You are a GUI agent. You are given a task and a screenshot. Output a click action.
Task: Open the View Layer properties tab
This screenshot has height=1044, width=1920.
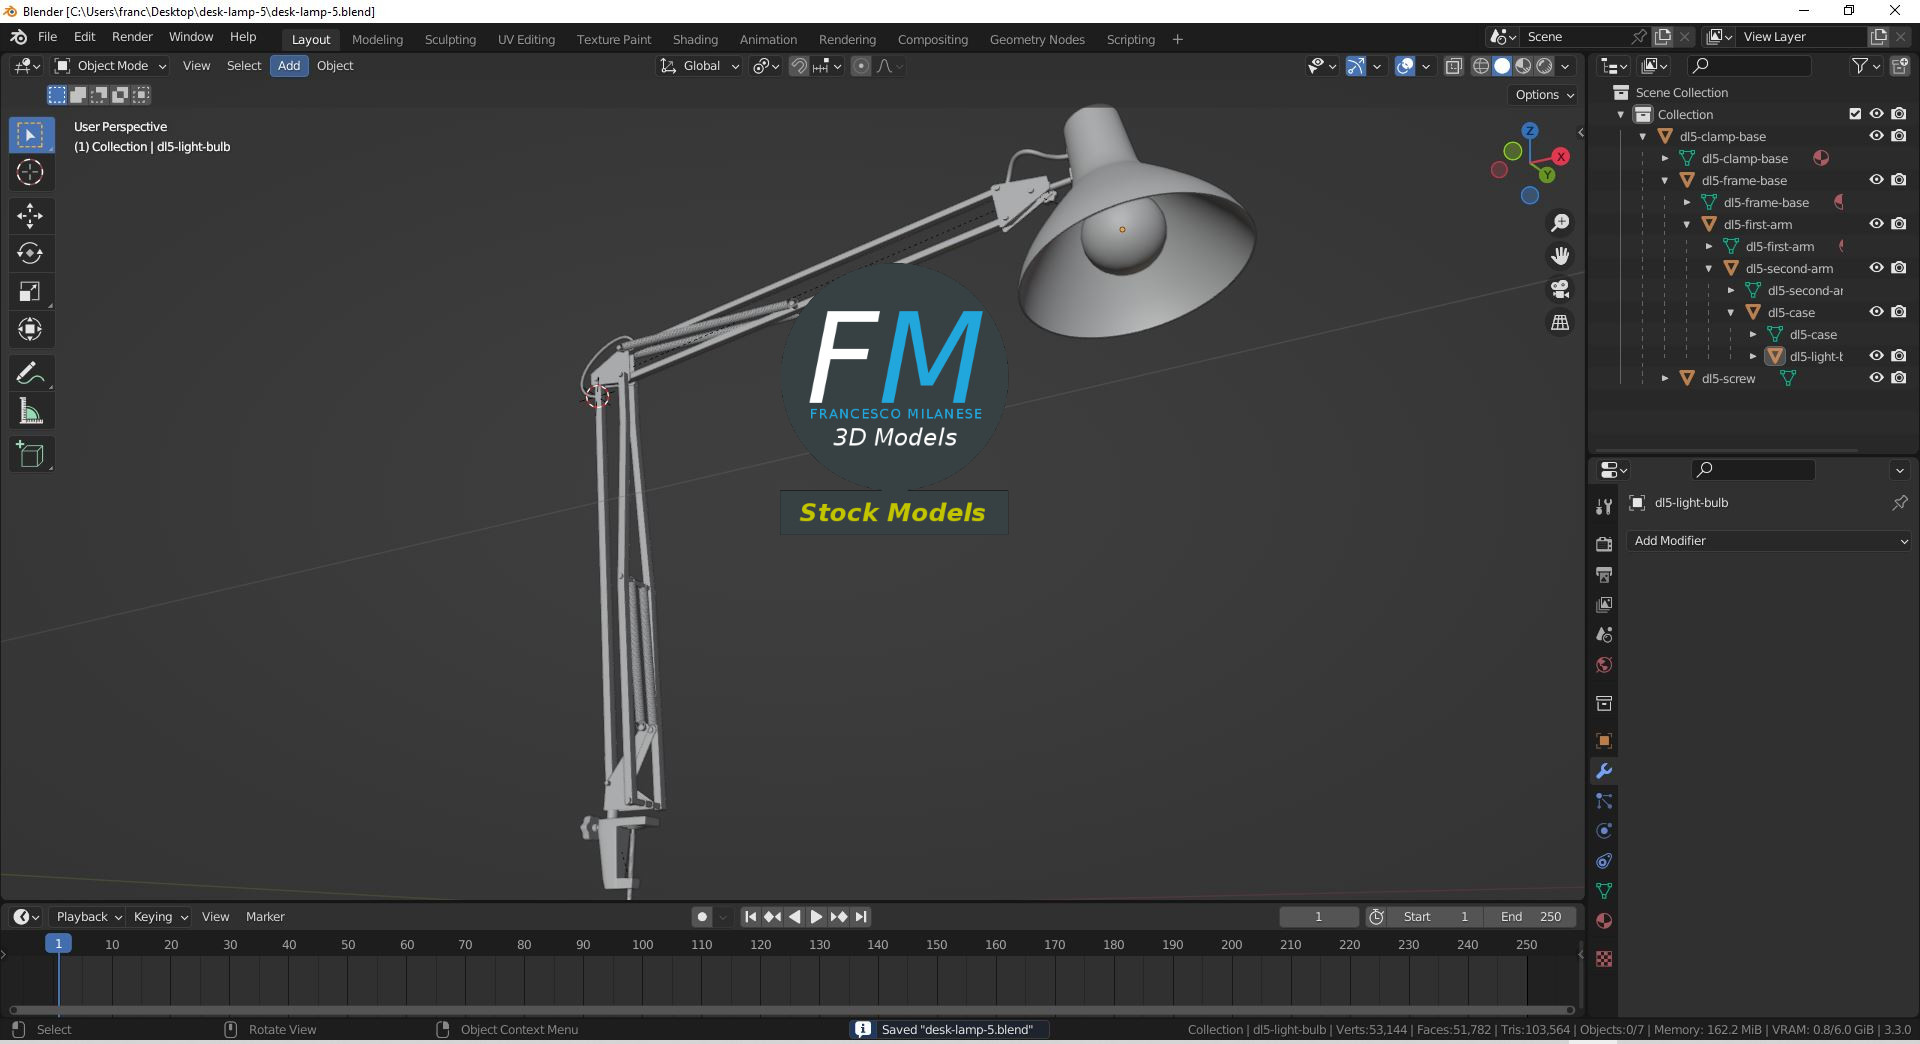coord(1604,604)
